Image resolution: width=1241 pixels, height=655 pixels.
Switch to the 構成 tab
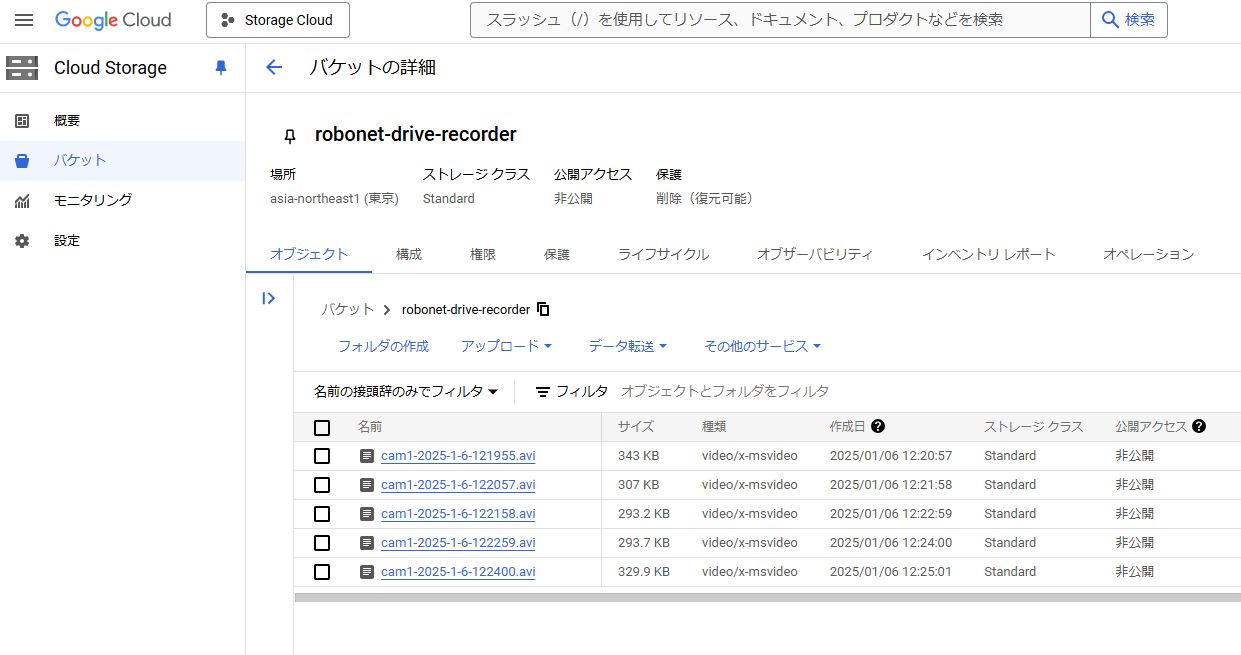coord(409,254)
